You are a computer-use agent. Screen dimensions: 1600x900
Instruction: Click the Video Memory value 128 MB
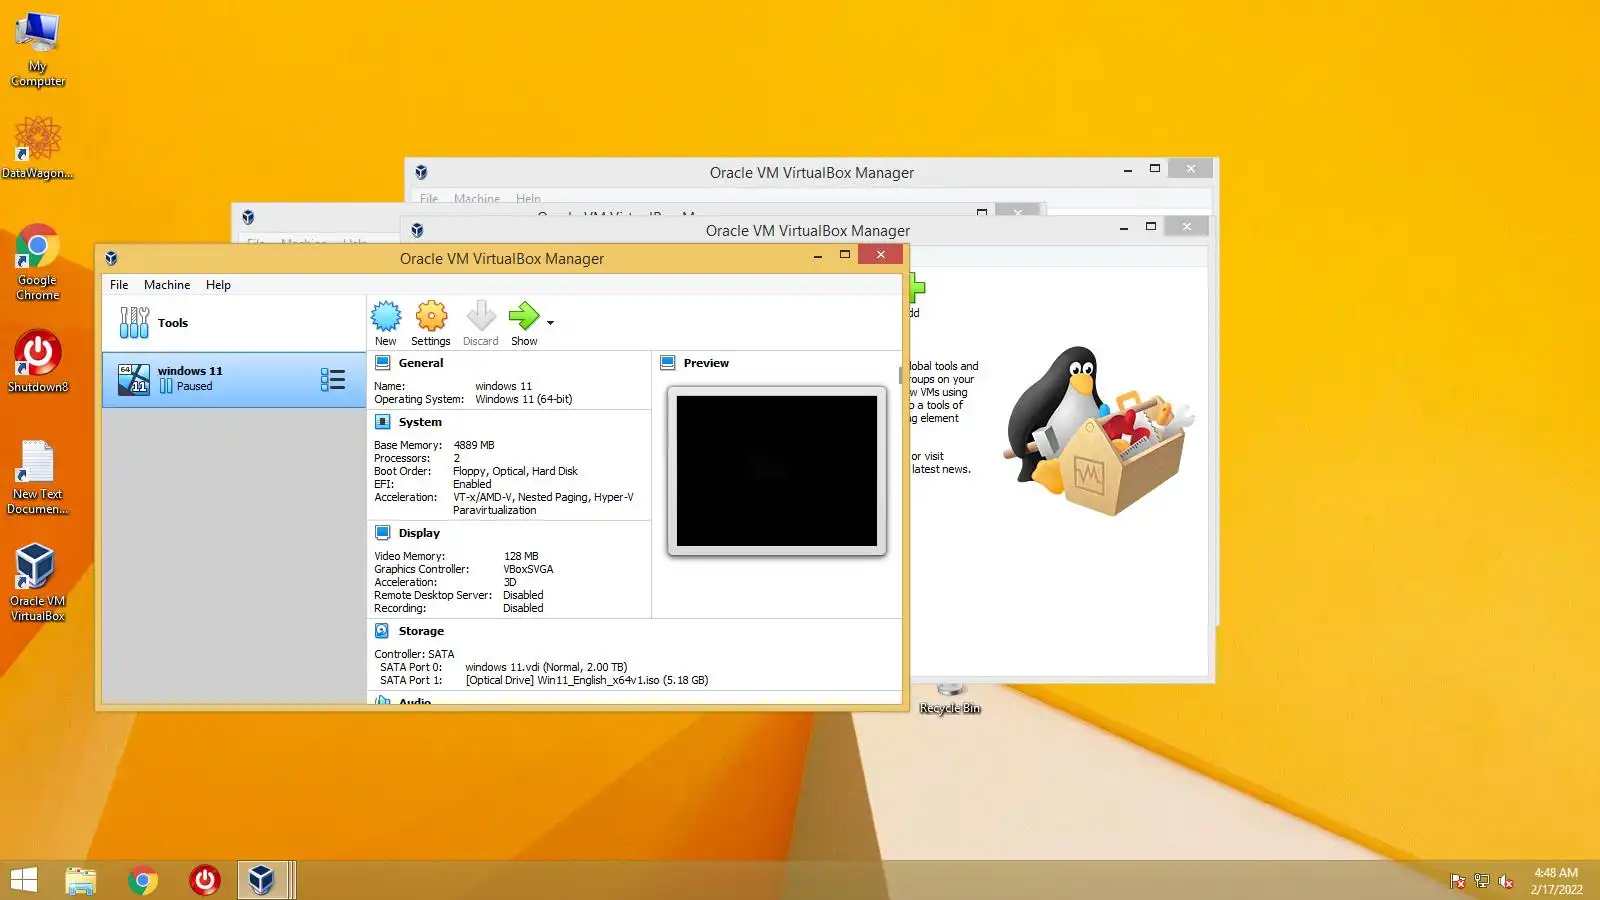tap(521, 556)
